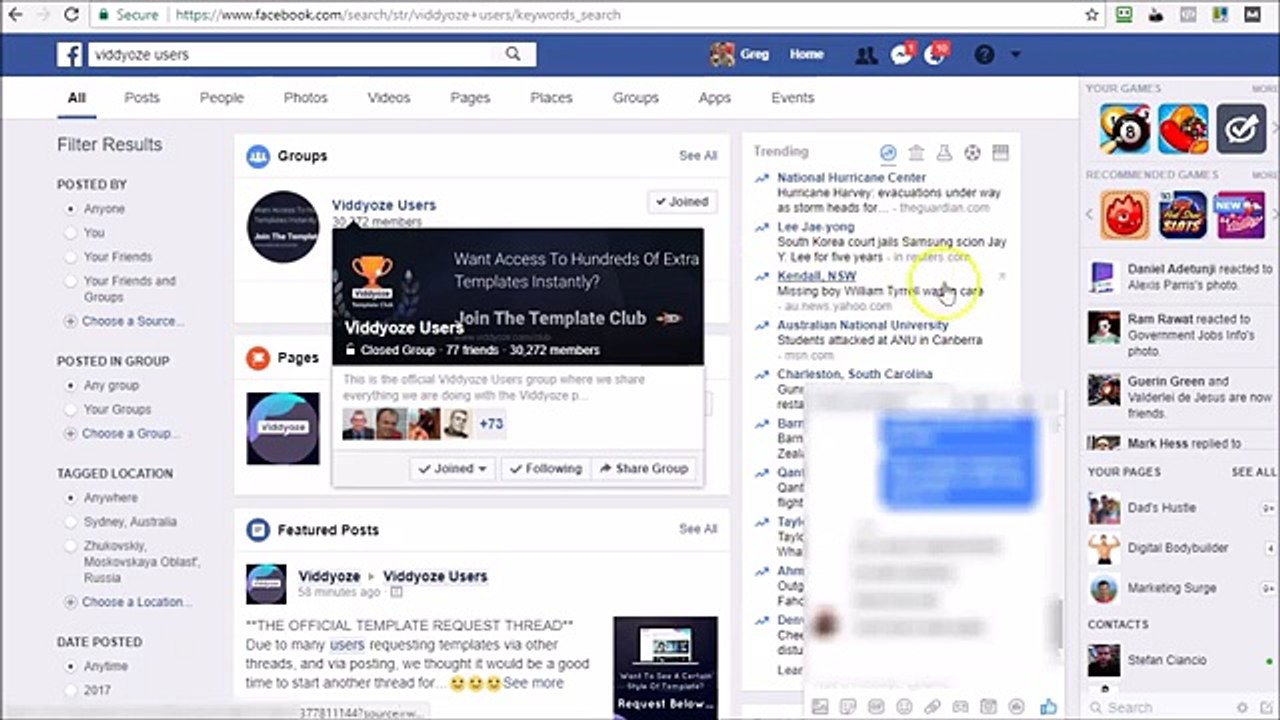Screen dimensions: 1280x720
Task: Open the Quick Help question icon
Action: click(x=984, y=55)
